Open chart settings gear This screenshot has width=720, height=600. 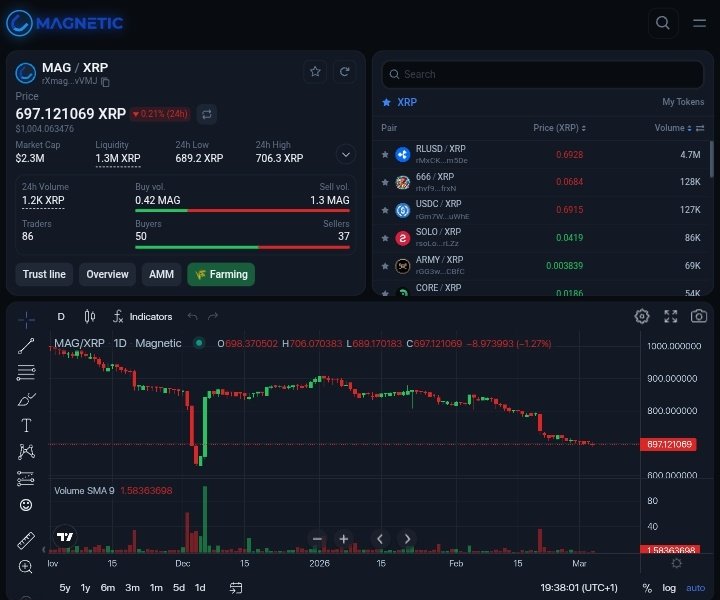(641, 316)
